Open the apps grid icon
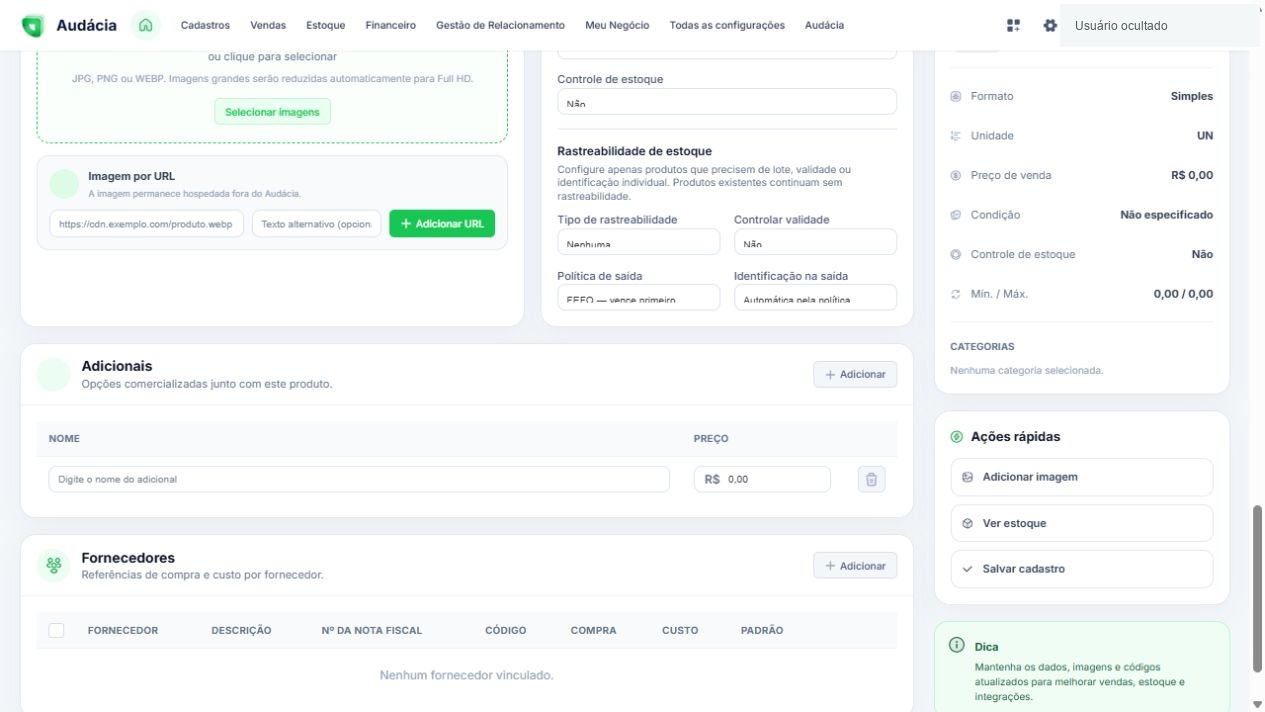The width and height of the screenshot is (1265, 712). (1014, 25)
